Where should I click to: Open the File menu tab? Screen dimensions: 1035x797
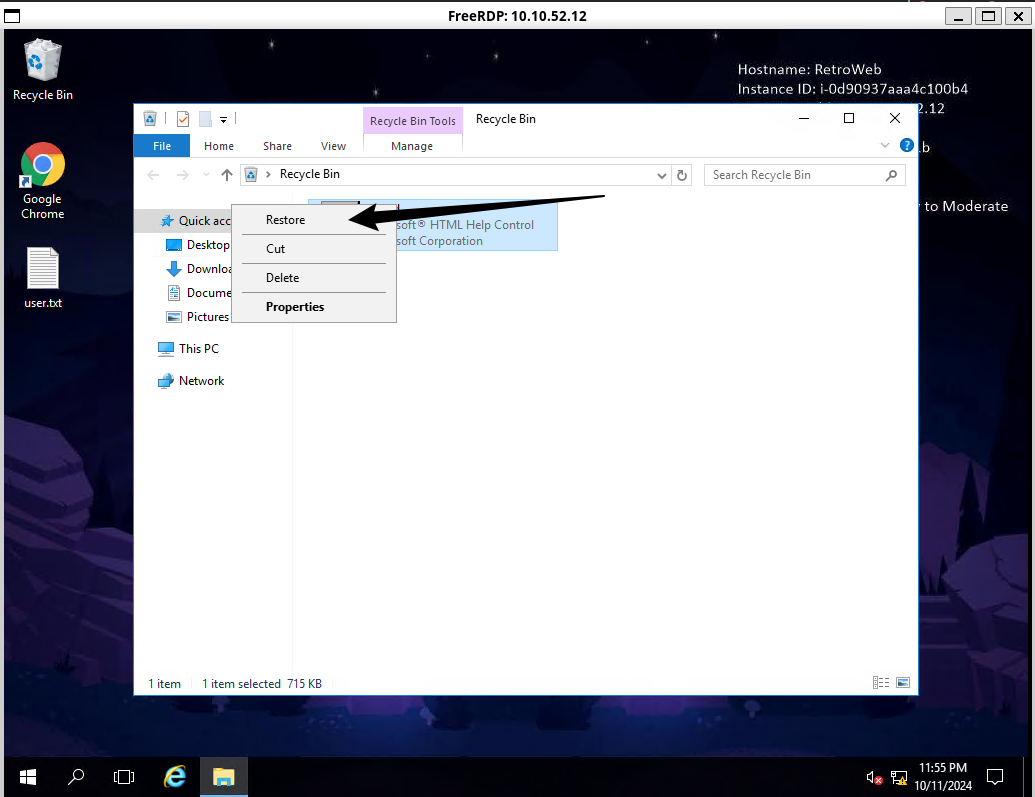162,146
